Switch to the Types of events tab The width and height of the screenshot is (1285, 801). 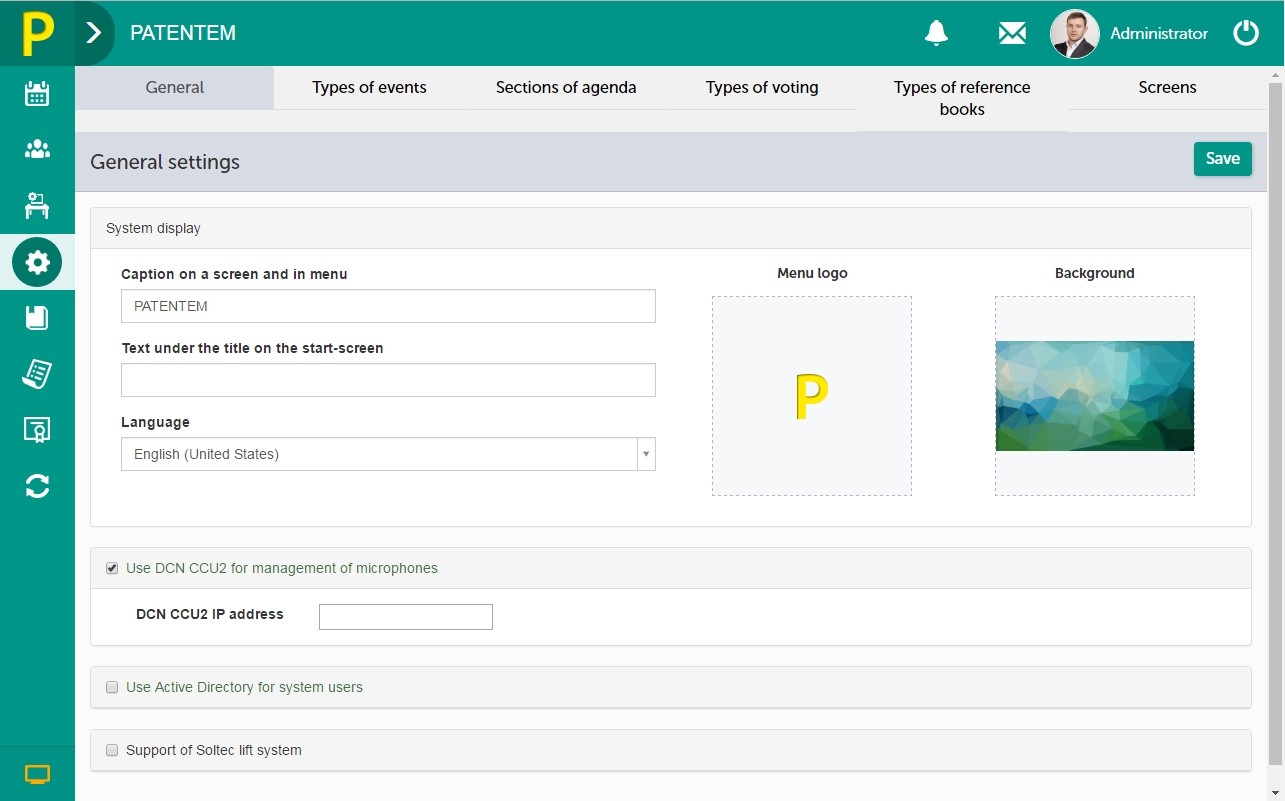pyautogui.click(x=369, y=88)
